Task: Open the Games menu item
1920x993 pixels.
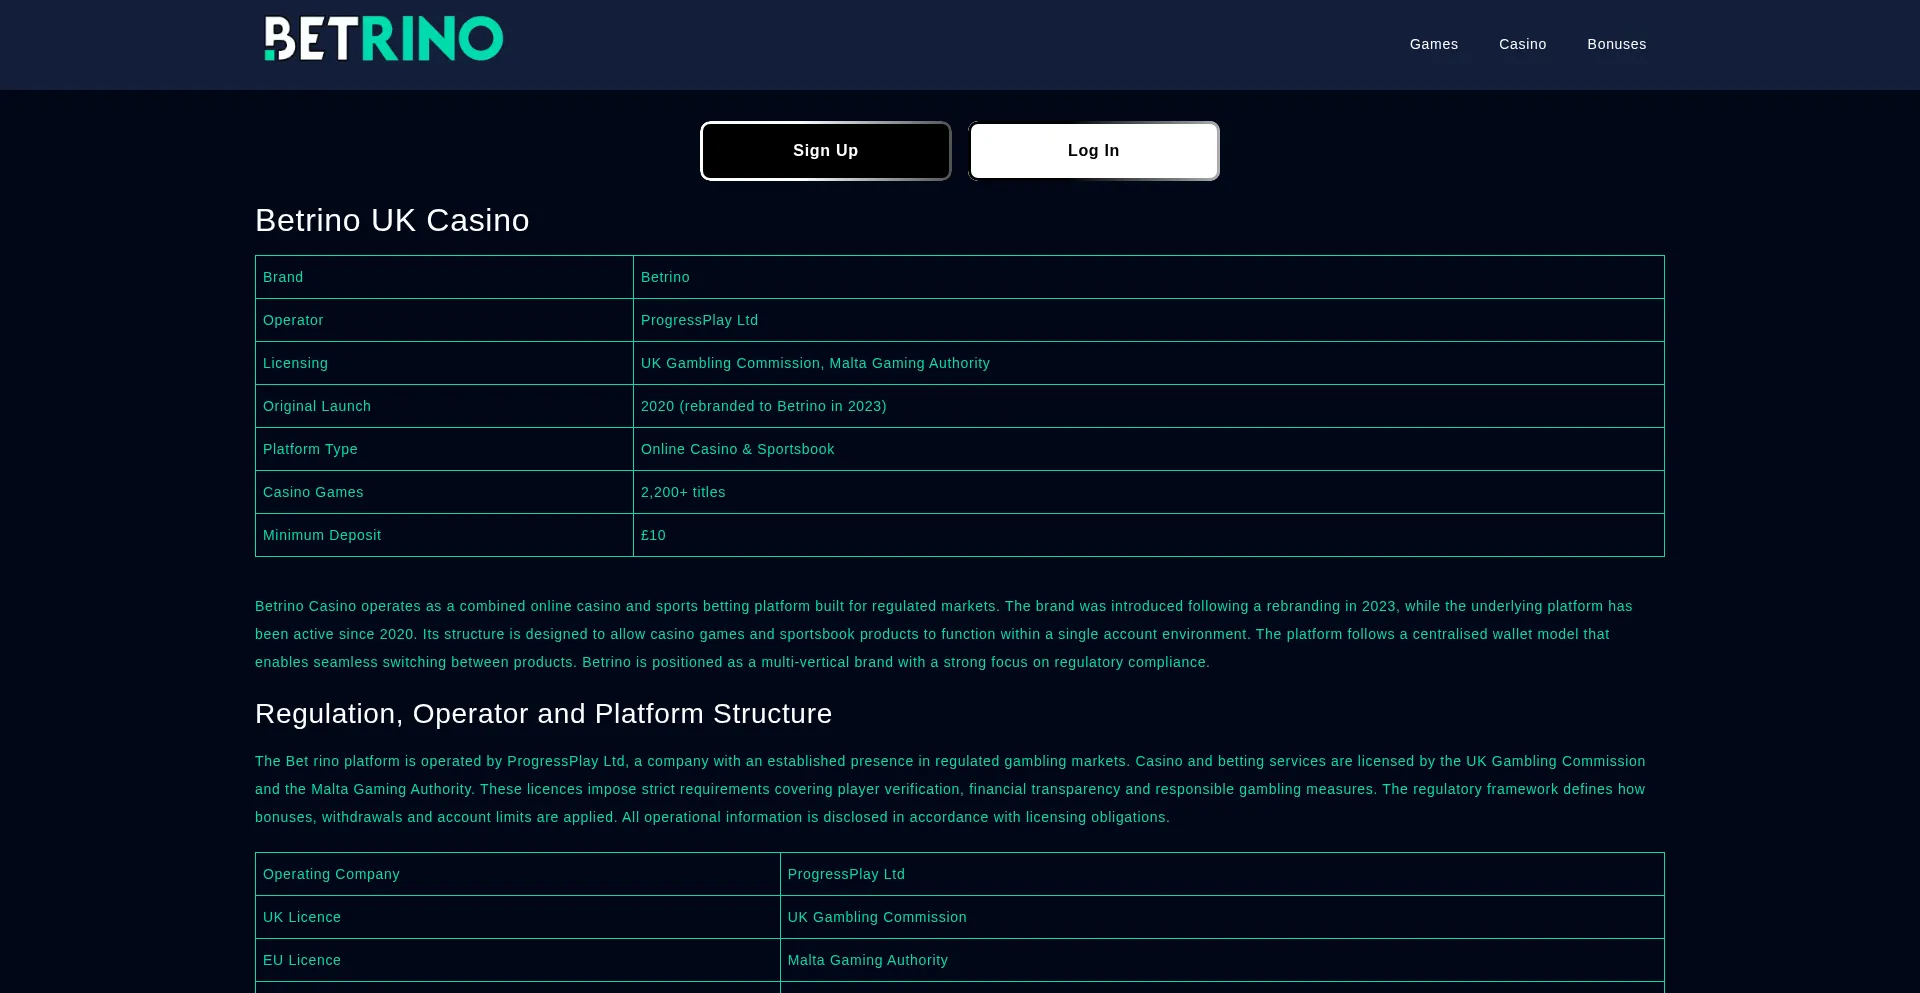Action: (1434, 44)
